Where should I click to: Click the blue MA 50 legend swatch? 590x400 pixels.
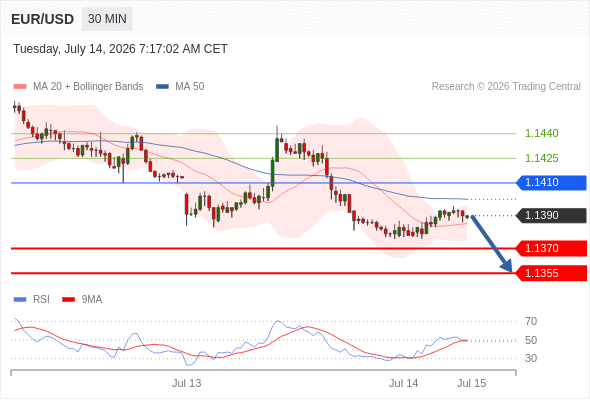[x=162, y=87]
